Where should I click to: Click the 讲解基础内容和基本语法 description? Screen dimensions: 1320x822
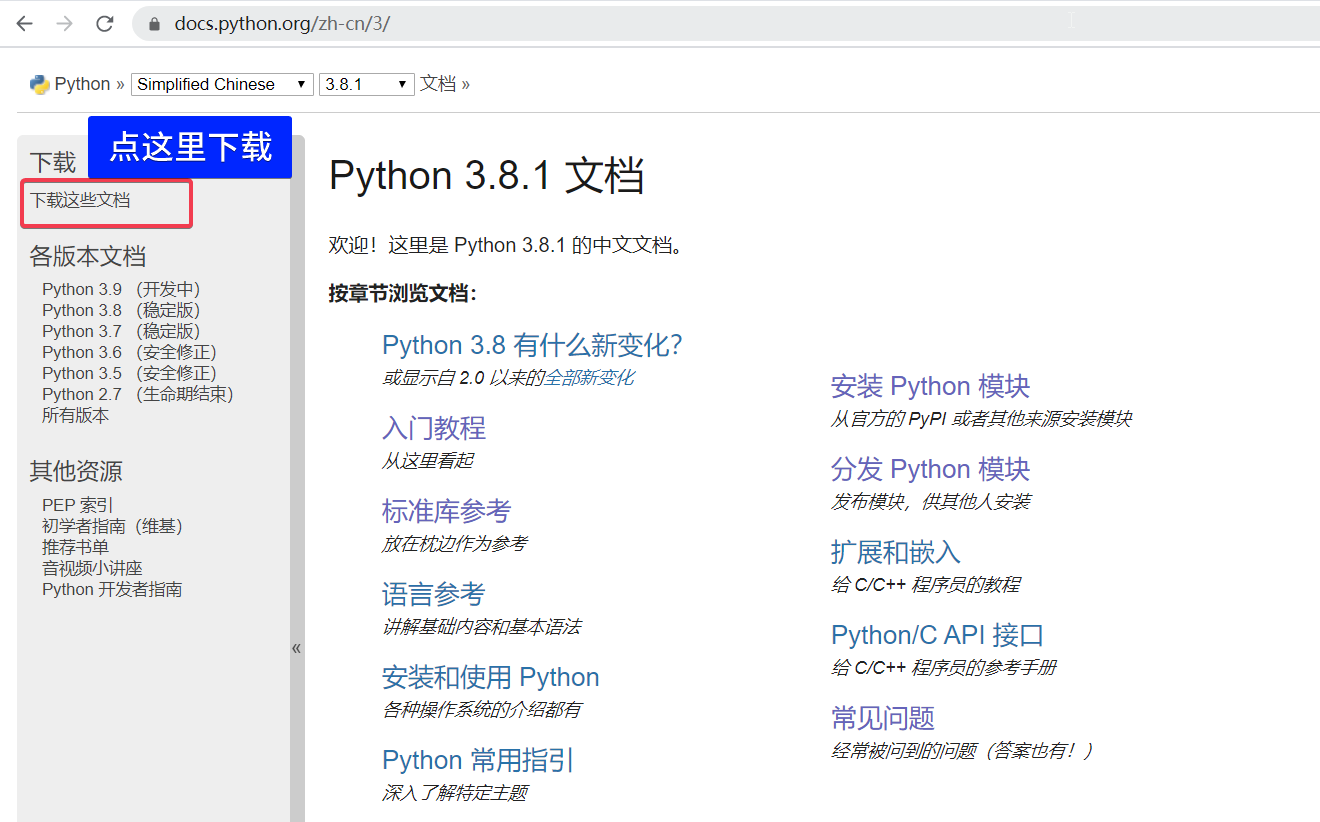(x=482, y=627)
